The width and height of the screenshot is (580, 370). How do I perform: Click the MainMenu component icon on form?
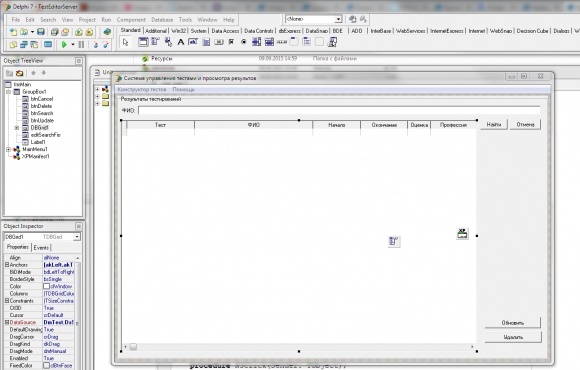pyautogui.click(x=394, y=241)
